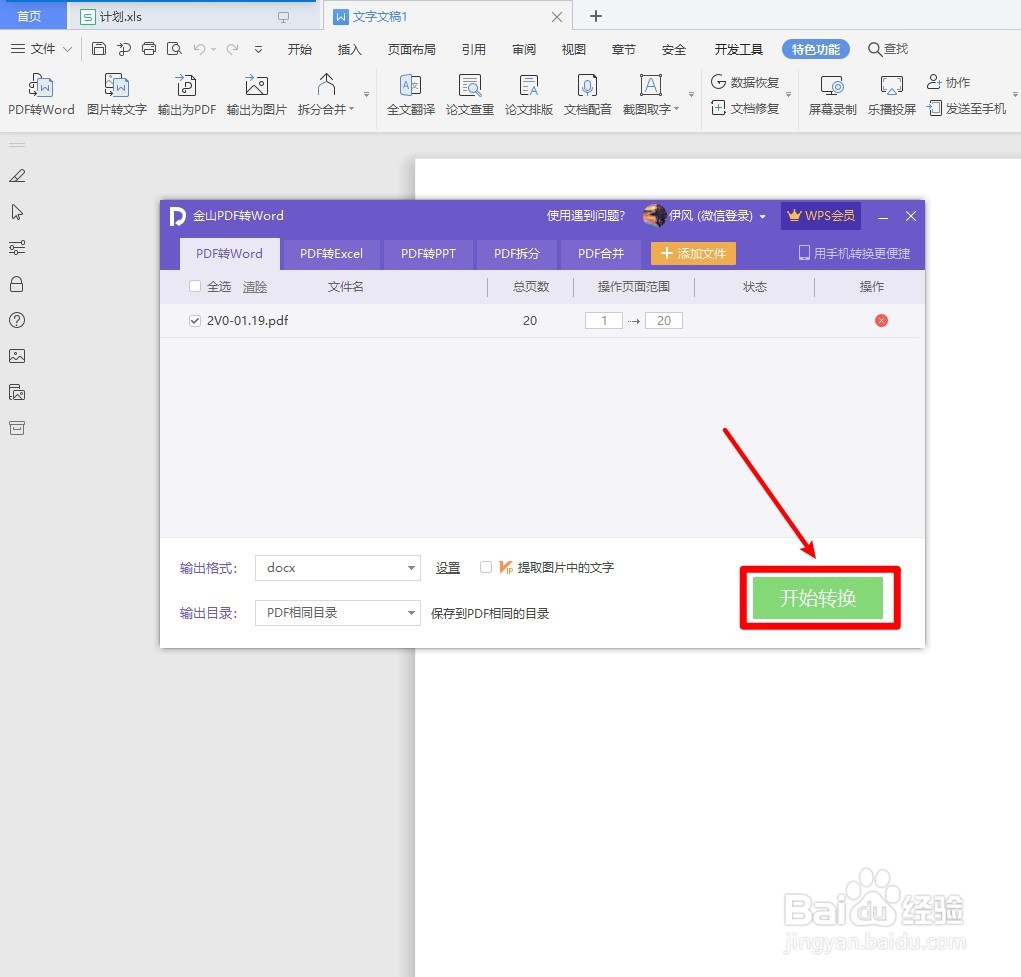Switch to PDF合并 tab

coord(600,254)
